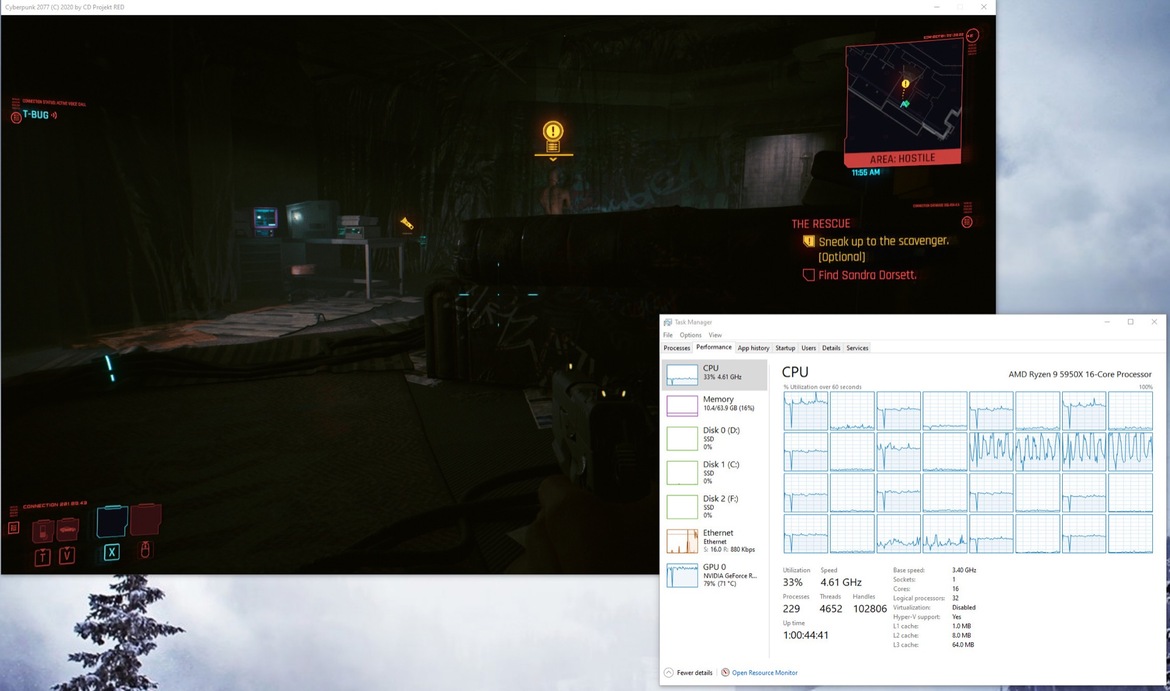Image resolution: width=1170 pixels, height=691 pixels.
Task: Open the Options menu in Task Manager
Action: point(690,335)
